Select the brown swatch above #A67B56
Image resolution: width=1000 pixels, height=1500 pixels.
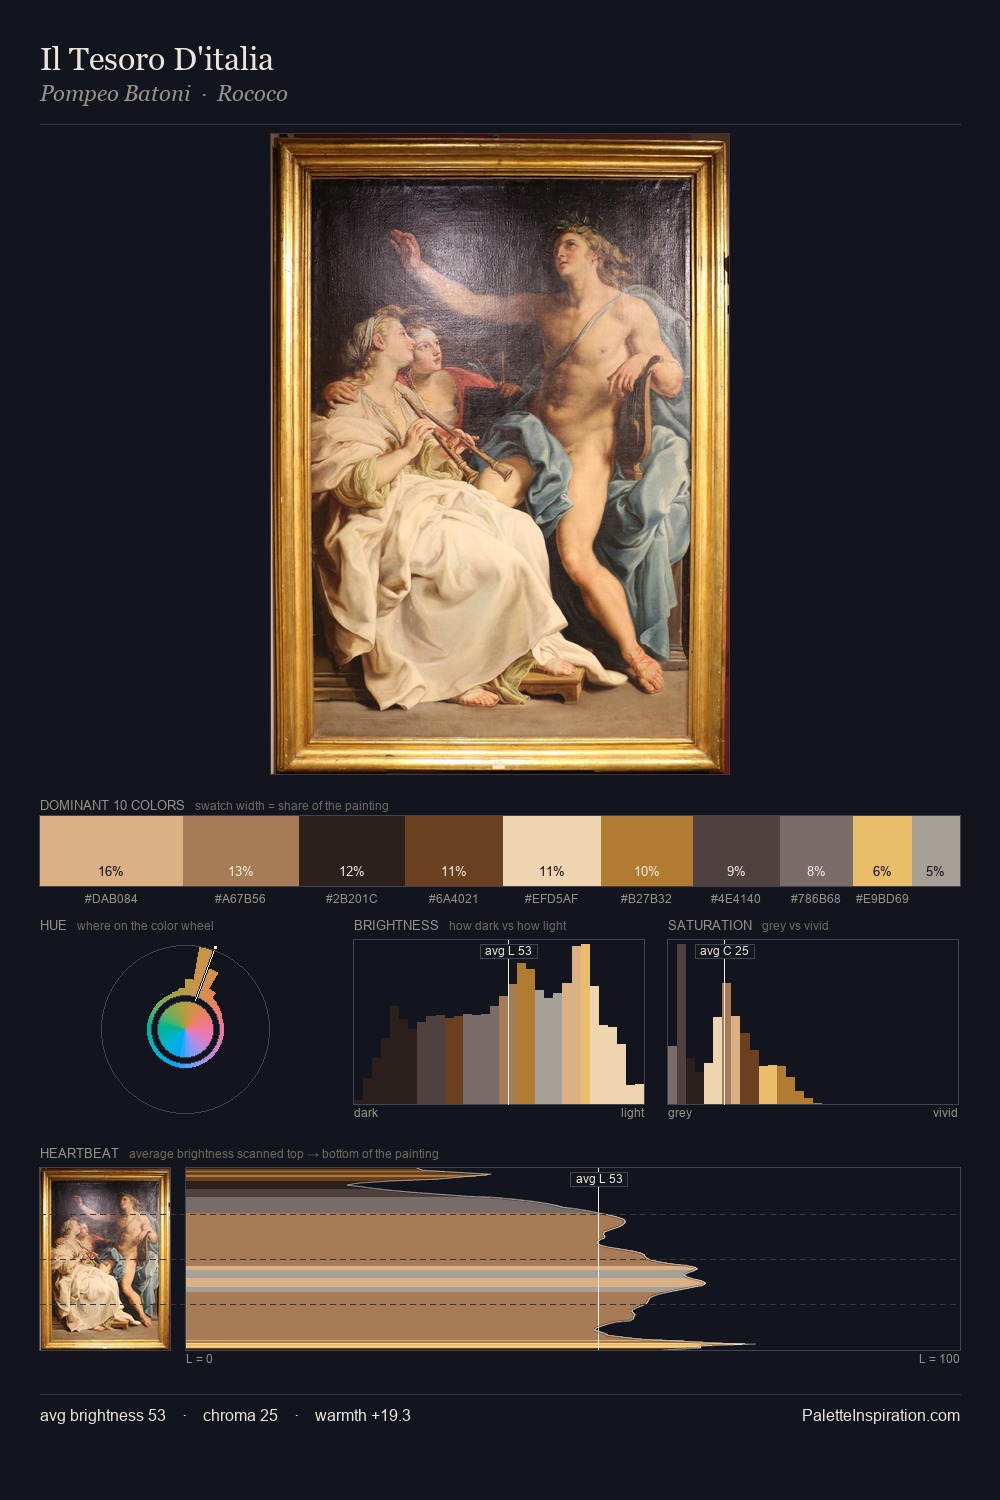click(x=241, y=851)
